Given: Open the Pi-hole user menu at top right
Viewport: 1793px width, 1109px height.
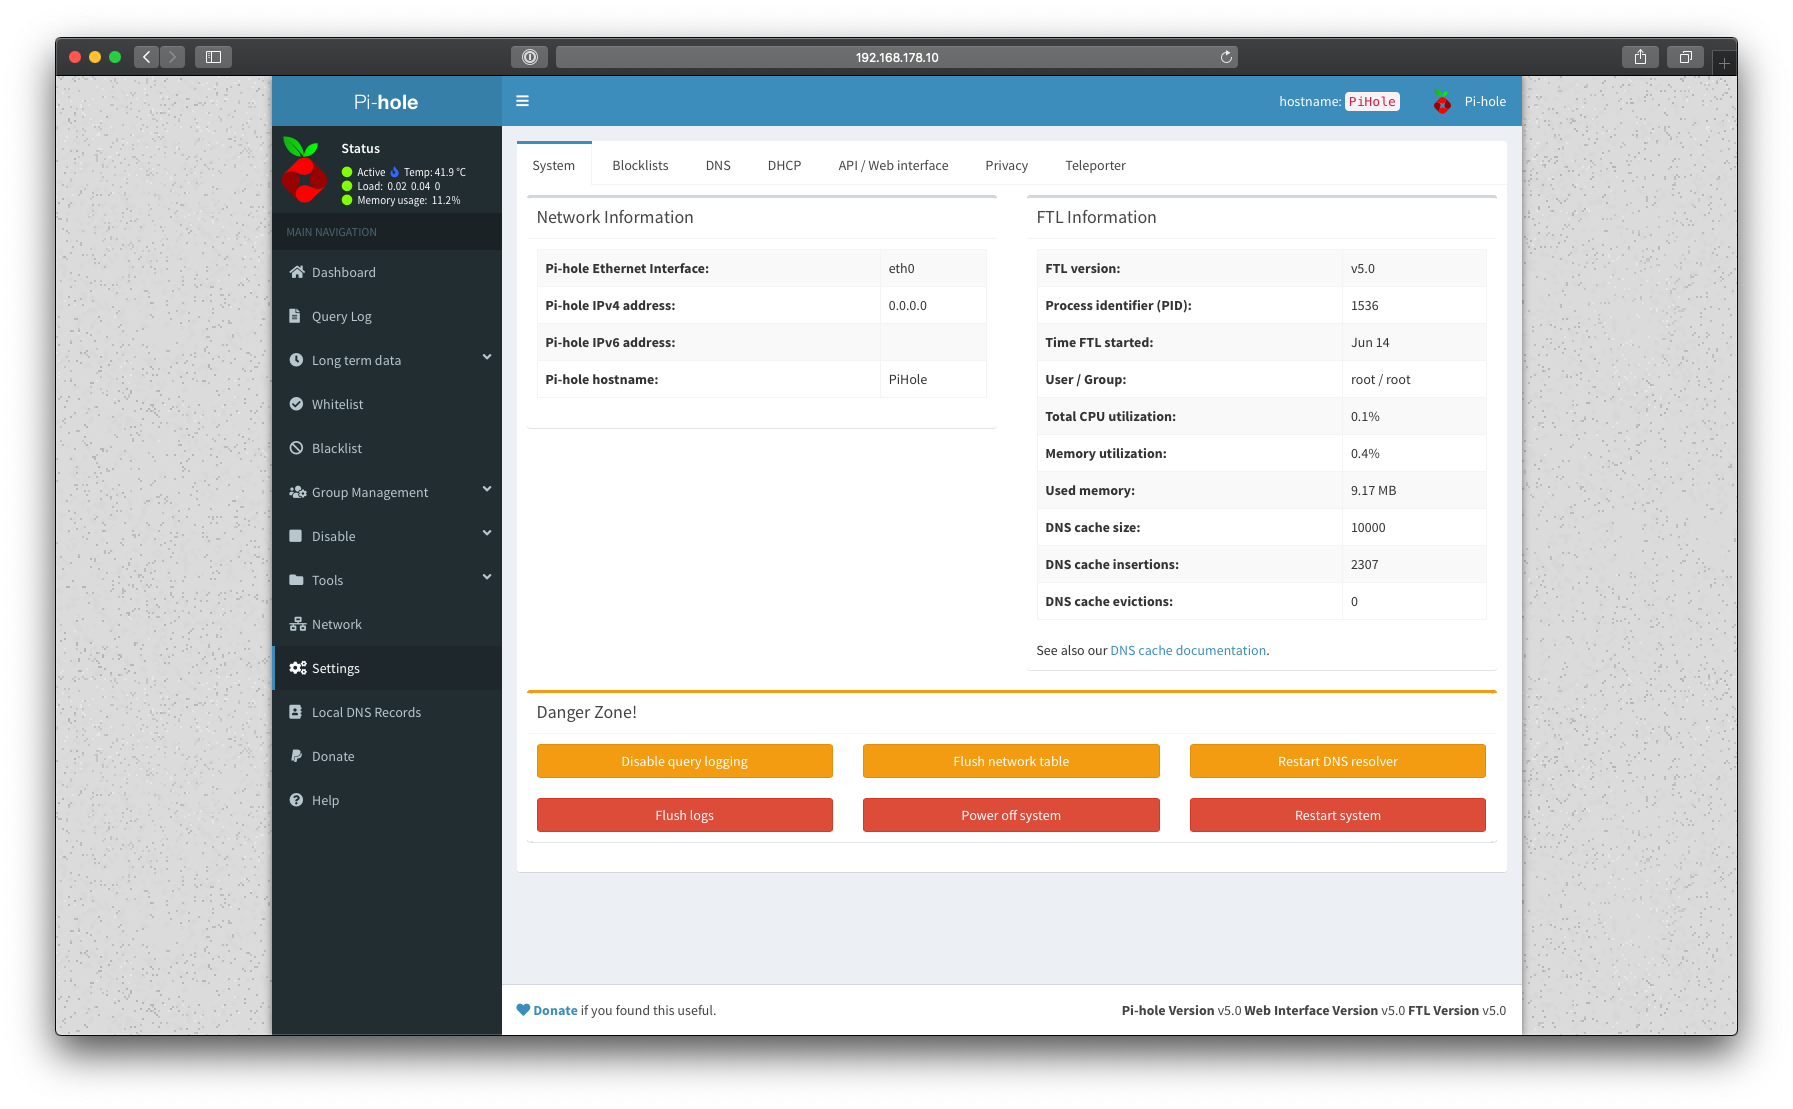Looking at the screenshot, I should pos(1469,101).
